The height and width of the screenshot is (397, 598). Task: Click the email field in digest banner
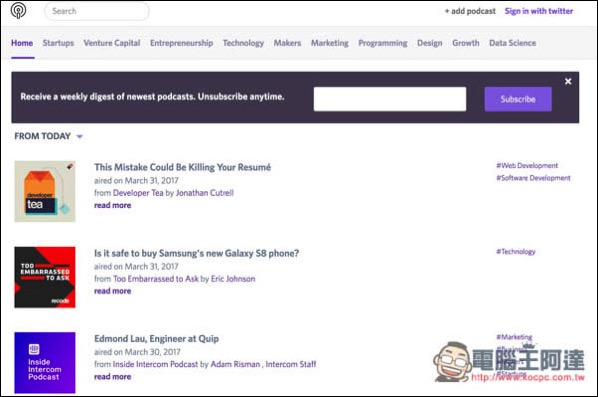click(390, 99)
